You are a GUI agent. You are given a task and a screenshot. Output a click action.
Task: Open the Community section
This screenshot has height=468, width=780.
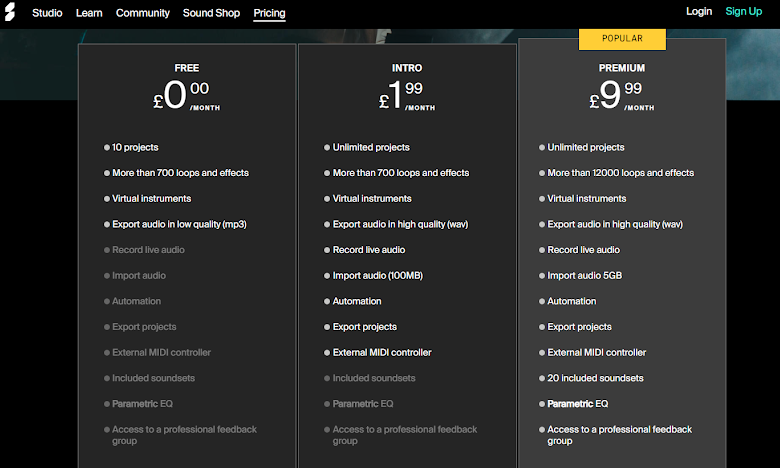click(142, 13)
